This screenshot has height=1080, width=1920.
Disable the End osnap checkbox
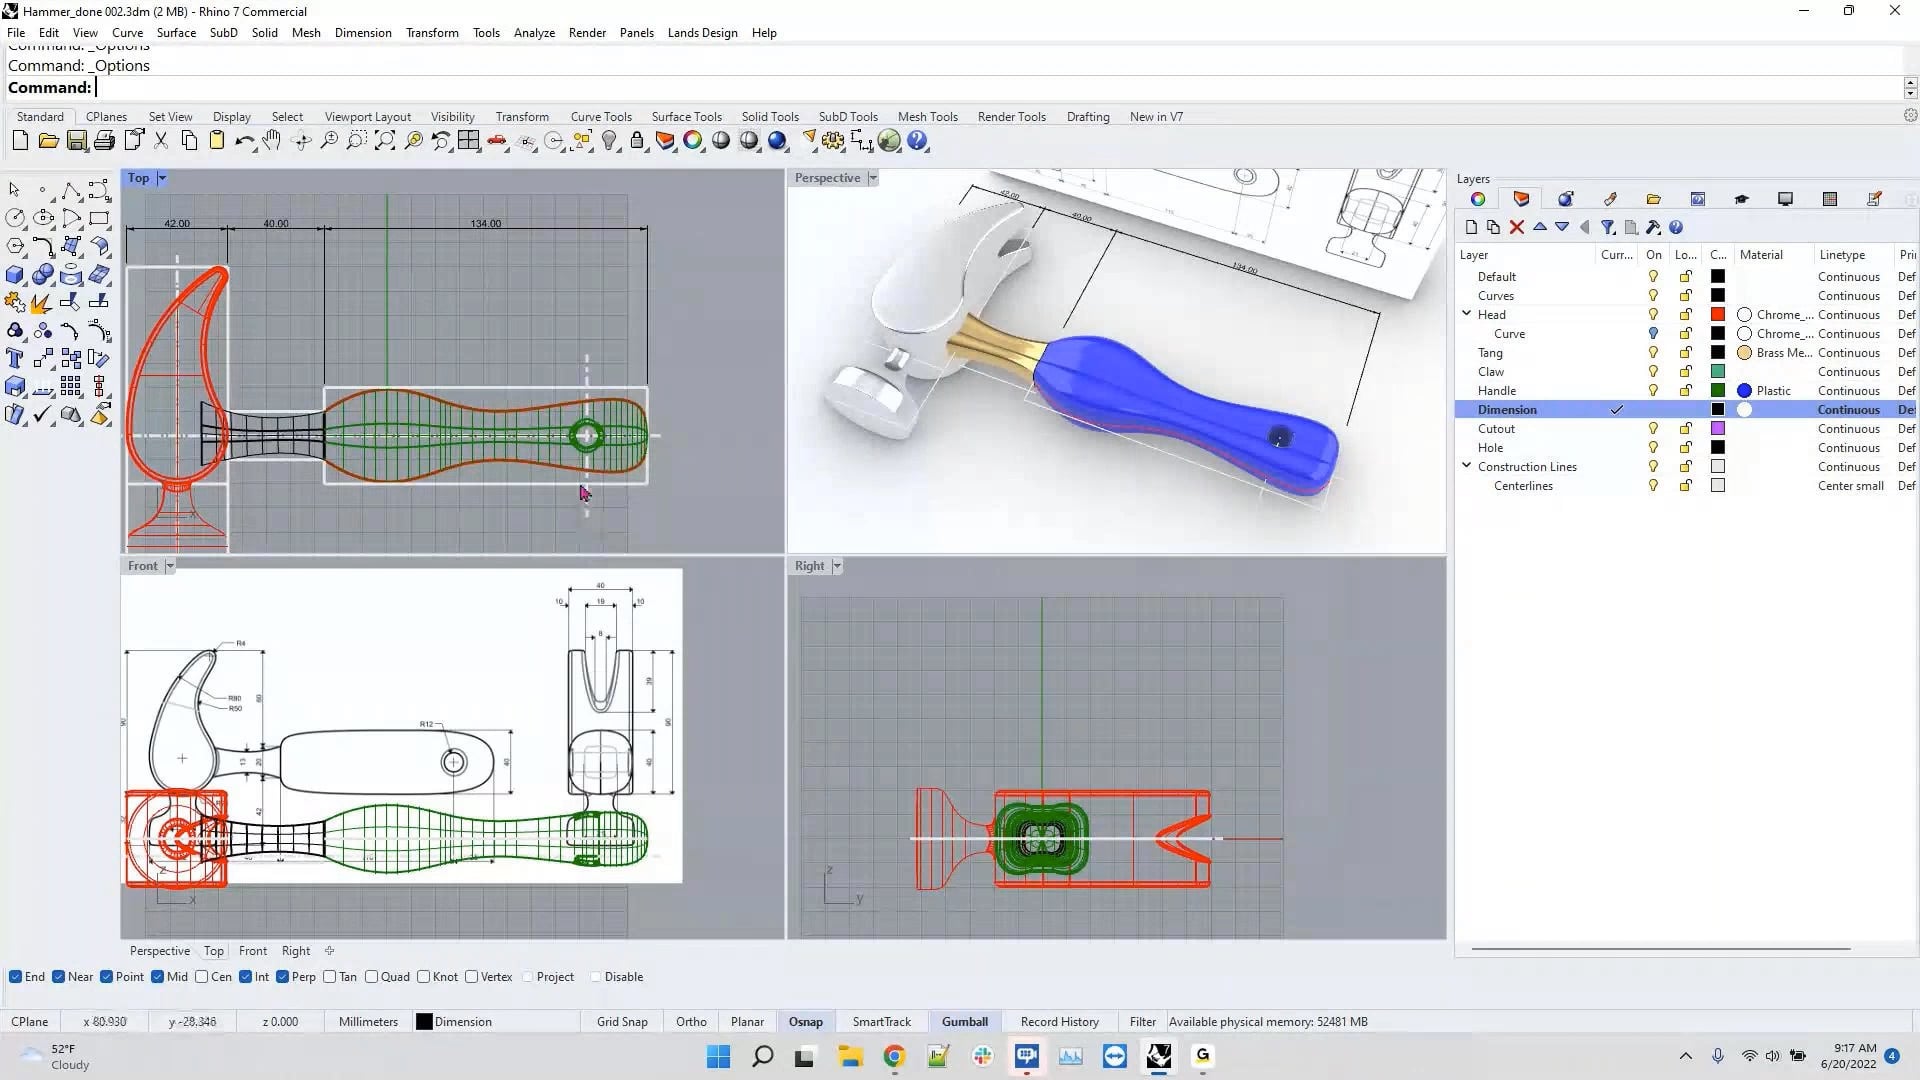(15, 977)
